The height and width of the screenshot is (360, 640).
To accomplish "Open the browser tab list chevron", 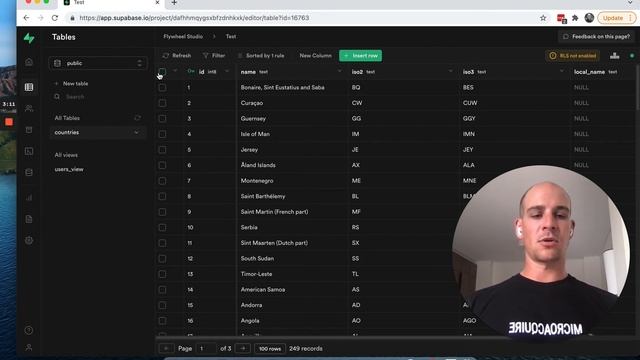I will click(630, 3).
